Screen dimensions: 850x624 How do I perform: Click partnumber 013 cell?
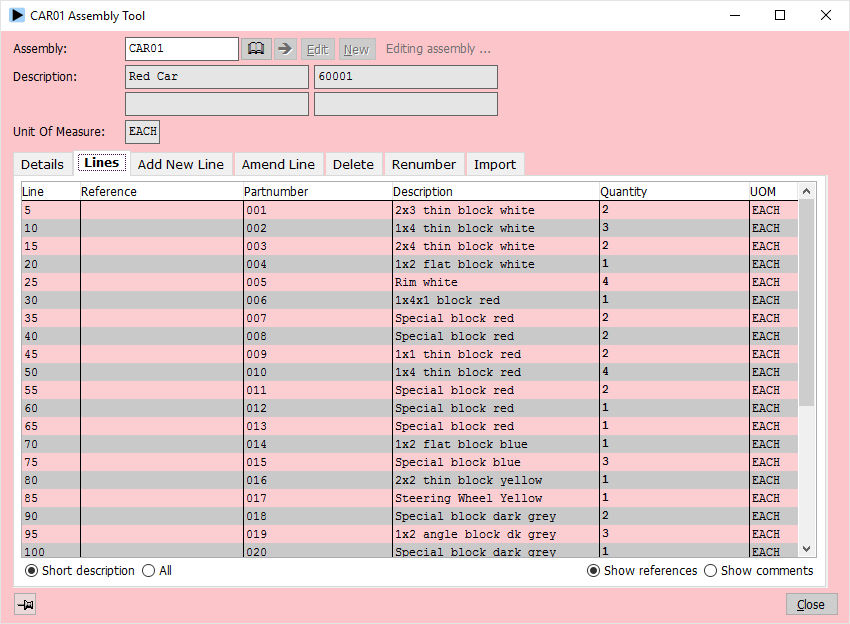coord(318,426)
